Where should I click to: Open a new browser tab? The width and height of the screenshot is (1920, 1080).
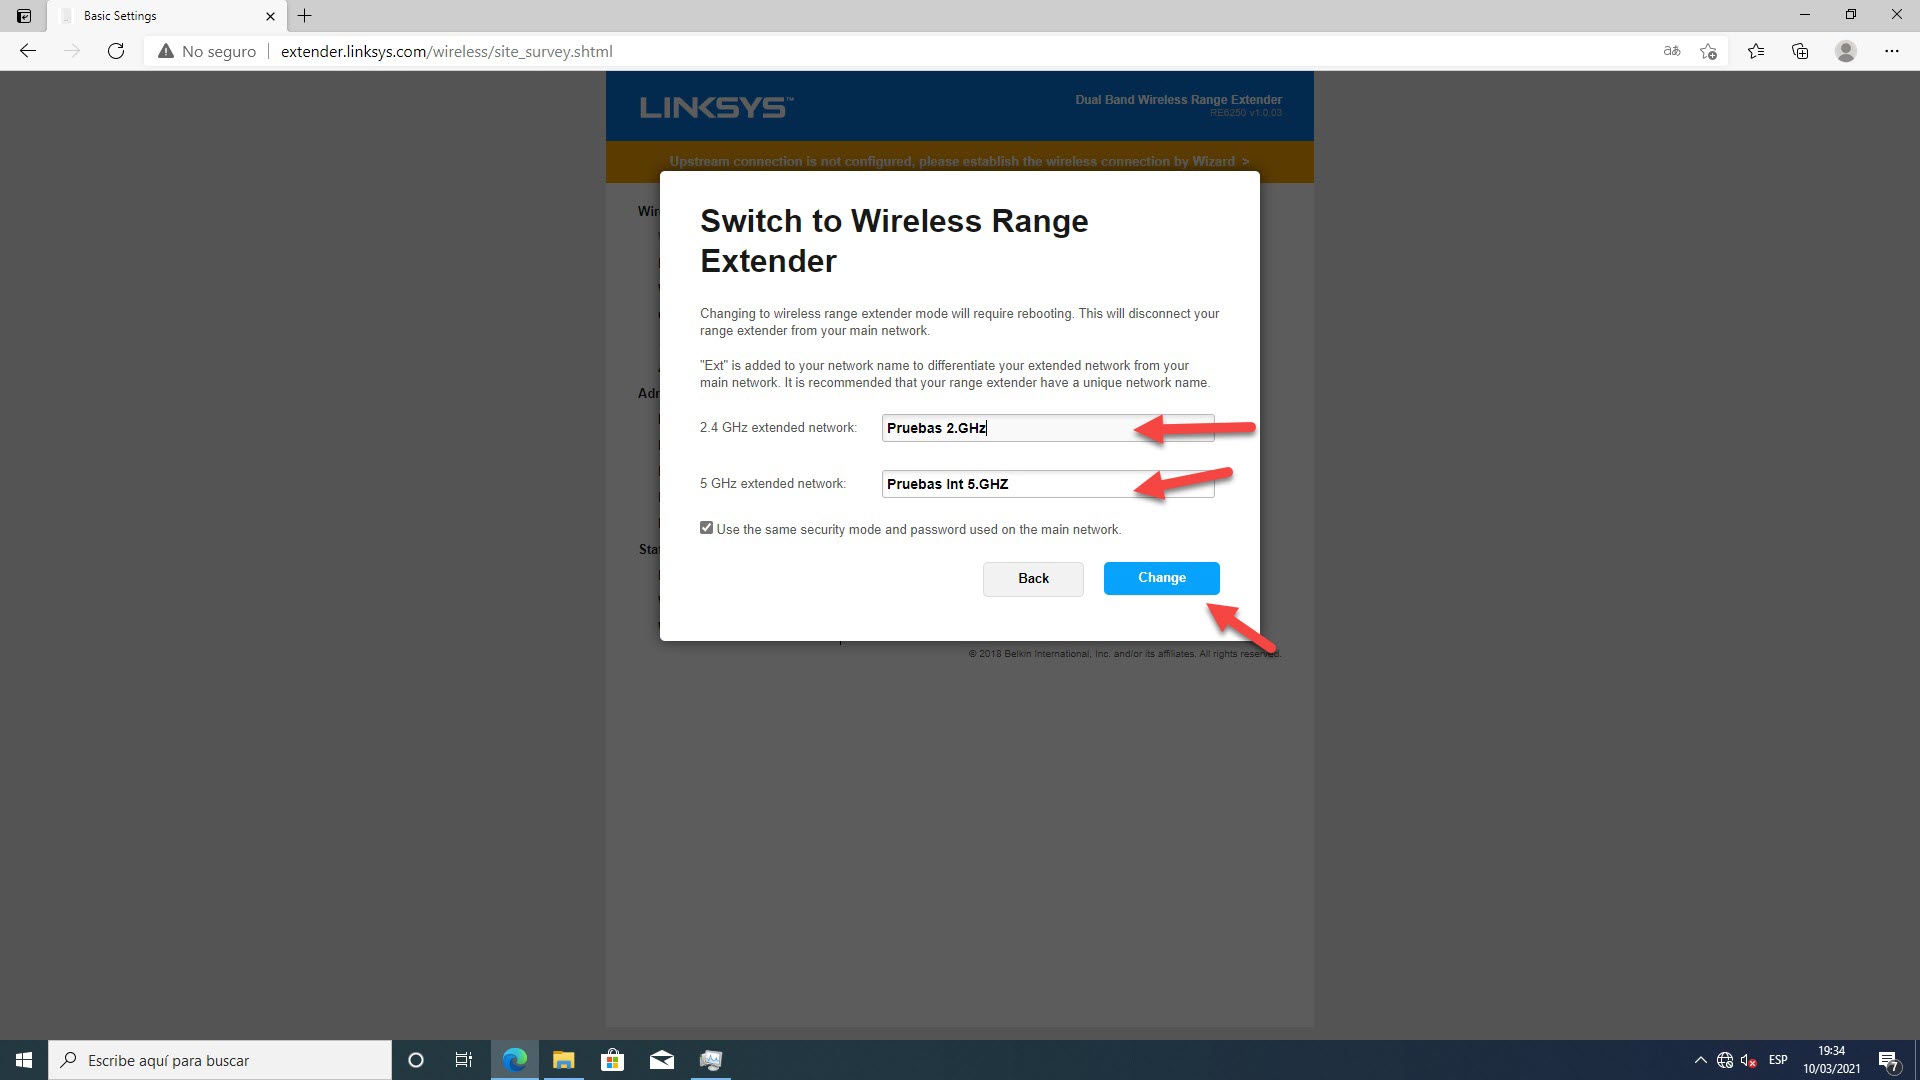(x=305, y=16)
